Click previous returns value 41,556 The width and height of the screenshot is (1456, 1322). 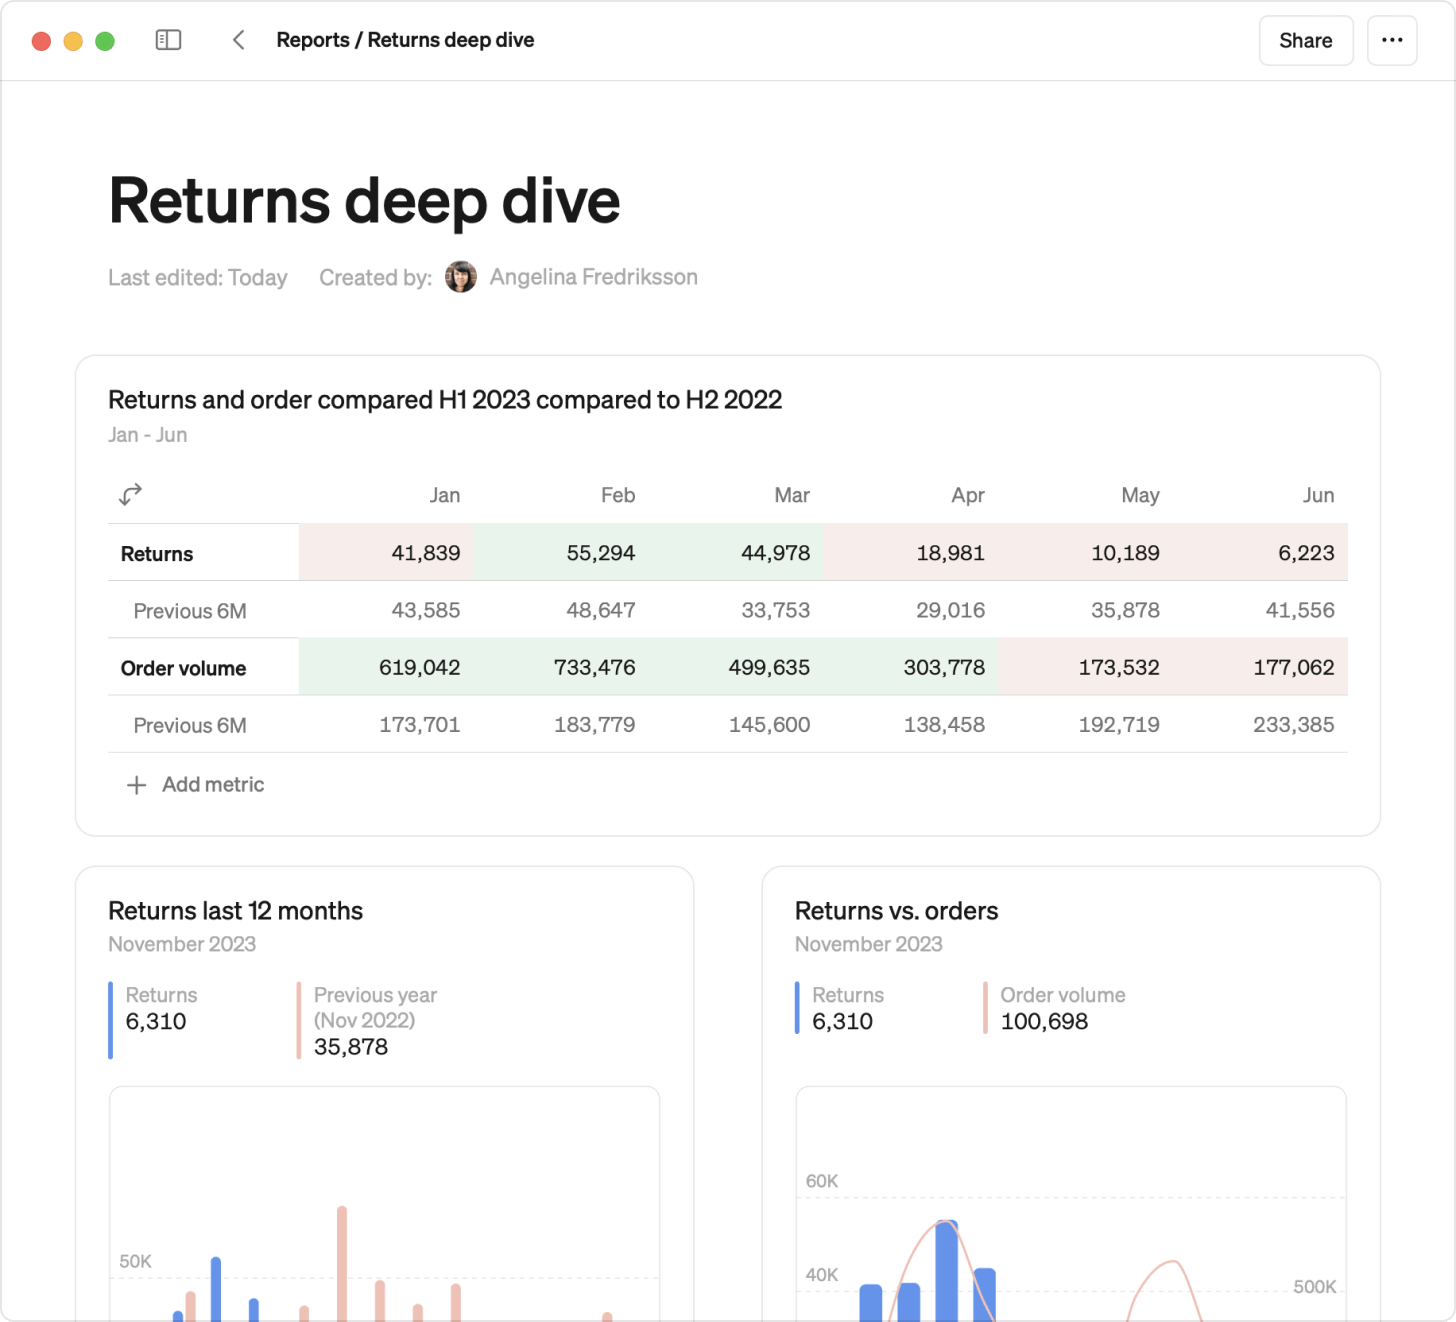pos(1300,610)
